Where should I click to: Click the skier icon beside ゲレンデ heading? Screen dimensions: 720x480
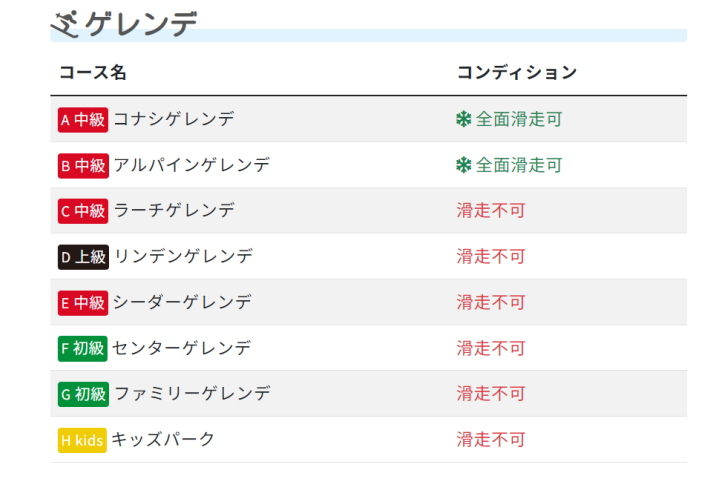tap(66, 22)
